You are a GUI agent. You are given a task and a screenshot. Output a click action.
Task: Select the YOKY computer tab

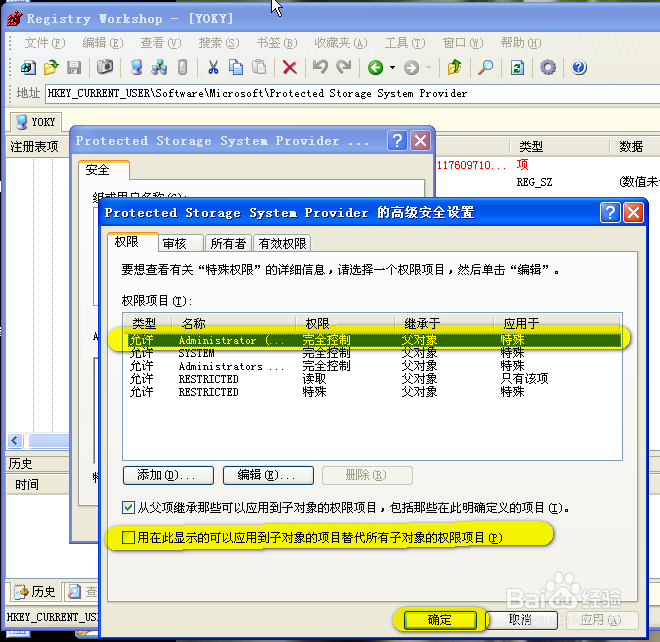coord(36,122)
